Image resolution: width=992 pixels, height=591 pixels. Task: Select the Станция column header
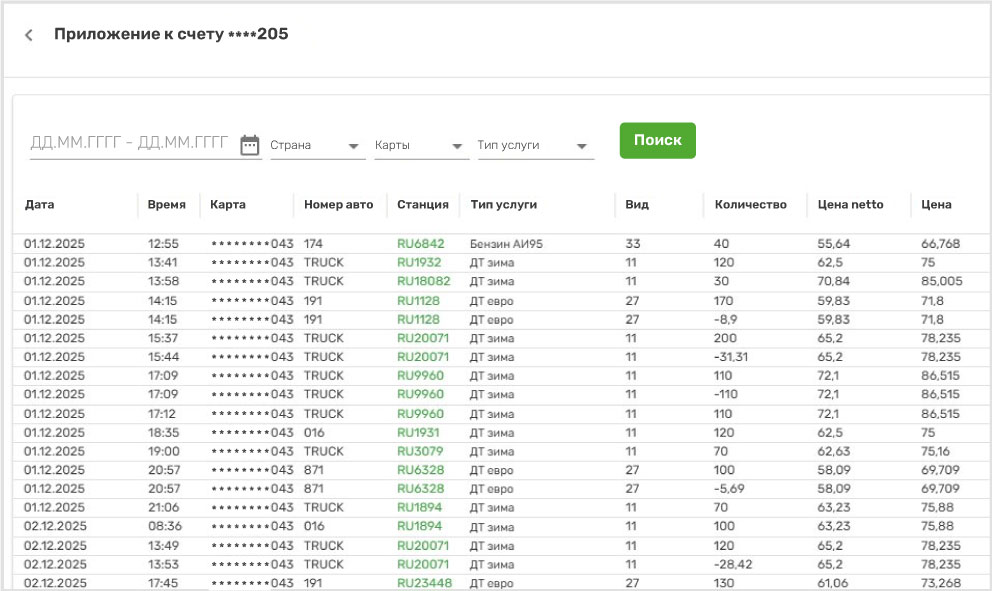[x=422, y=205]
